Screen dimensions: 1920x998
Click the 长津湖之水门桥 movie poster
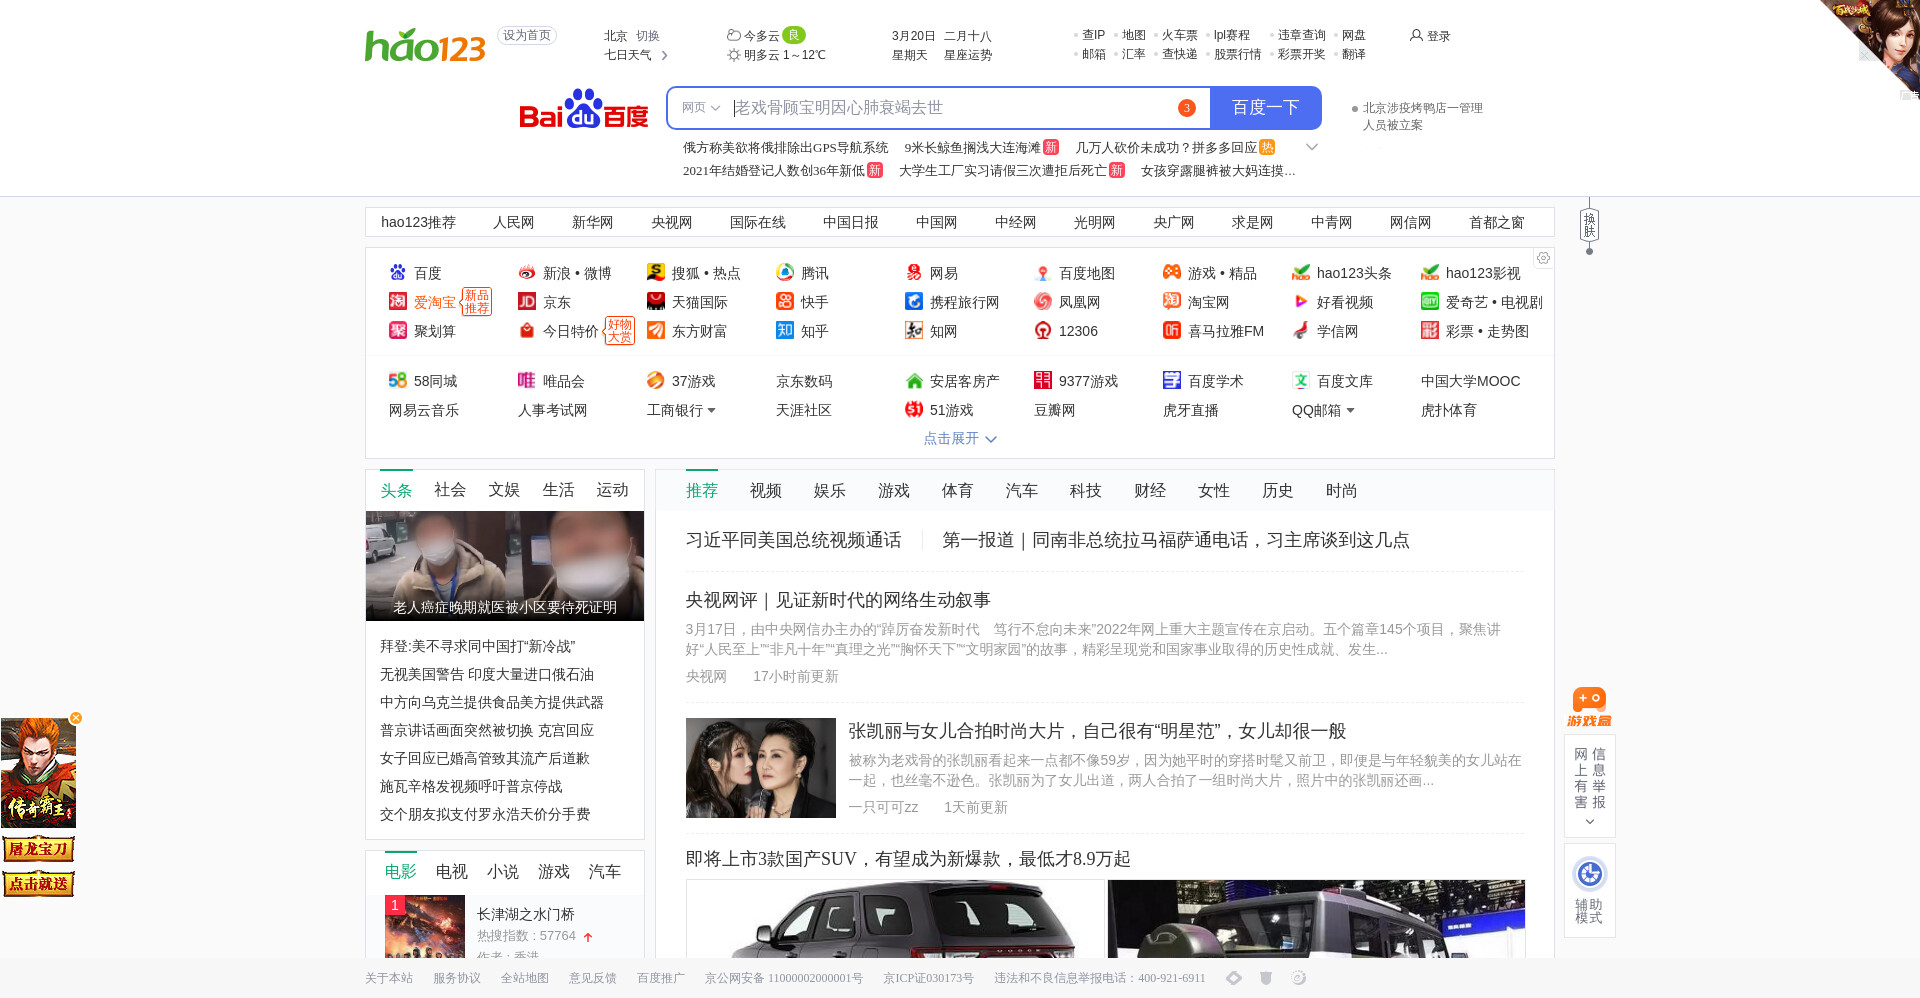pyautogui.click(x=425, y=927)
